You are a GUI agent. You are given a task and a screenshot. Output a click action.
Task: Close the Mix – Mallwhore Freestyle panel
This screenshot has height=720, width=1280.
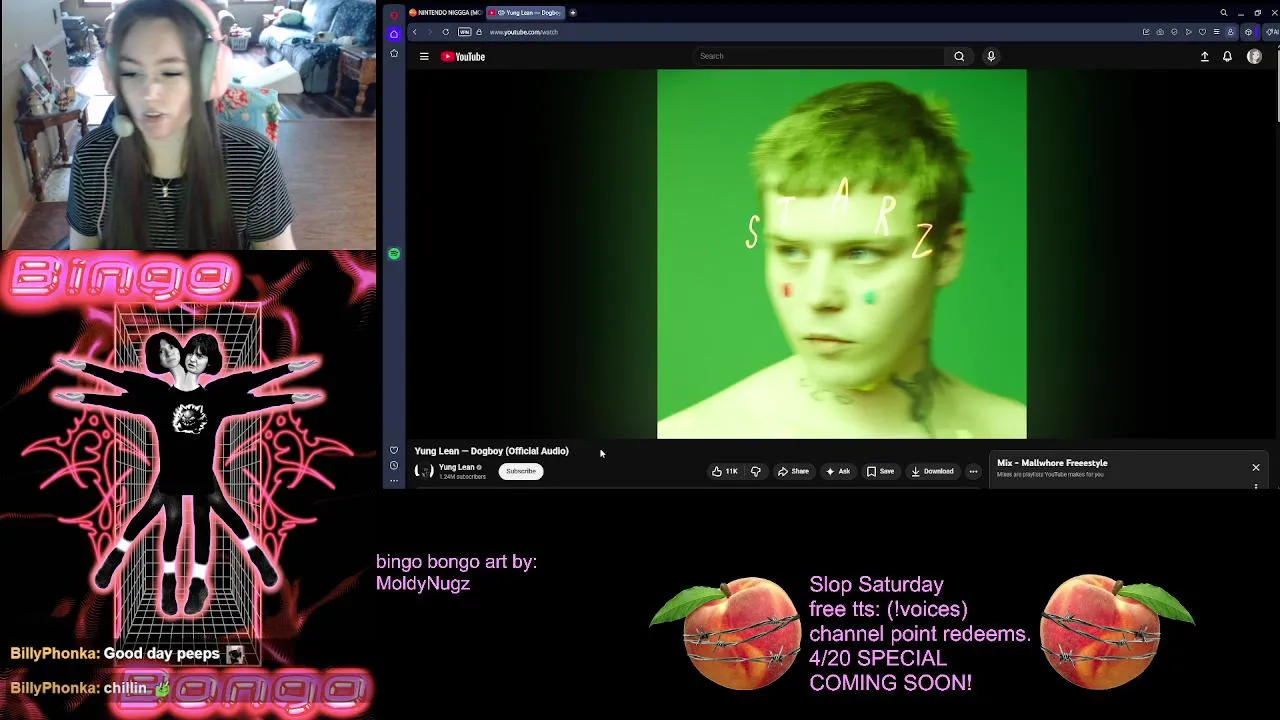pos(1256,467)
